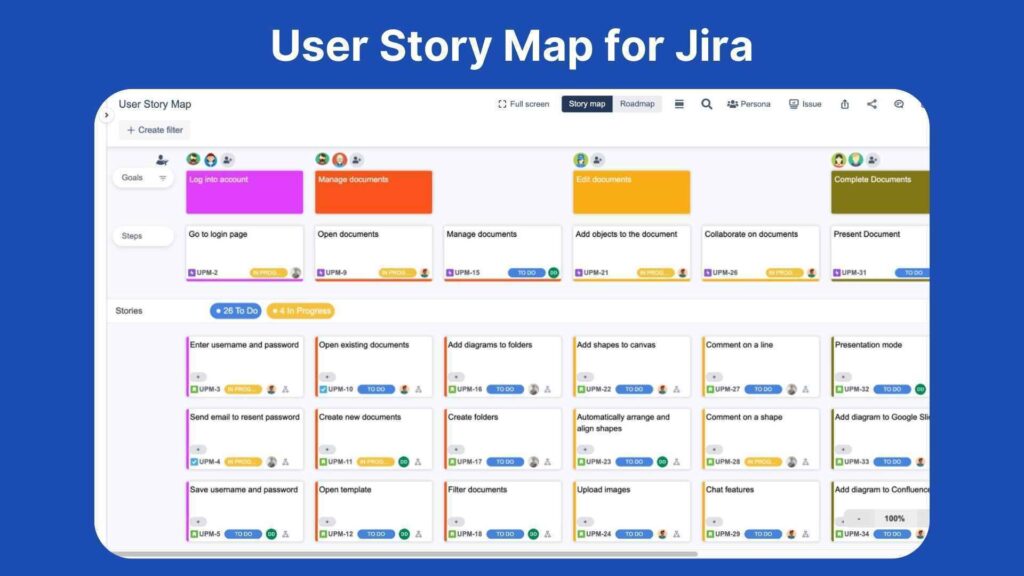Click the Create filter button
Image resolution: width=1024 pixels, height=576 pixels.
click(154, 129)
